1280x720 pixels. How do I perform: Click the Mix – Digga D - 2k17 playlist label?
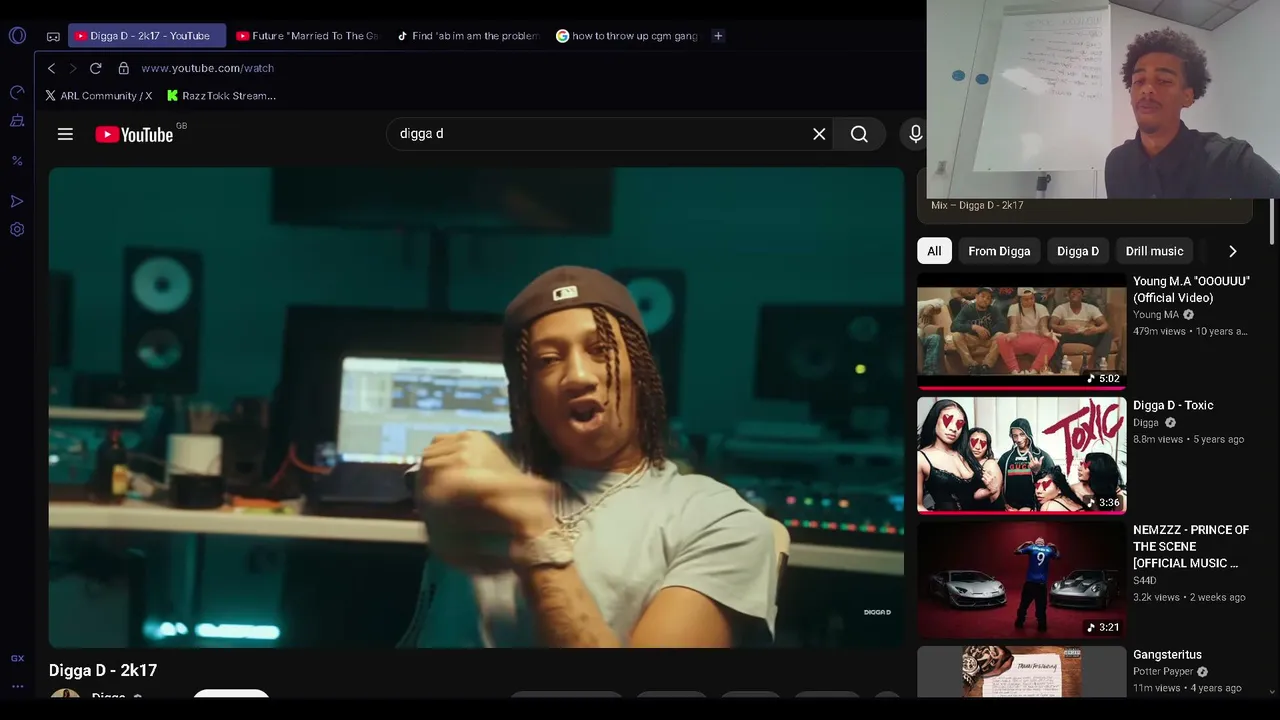tap(977, 205)
